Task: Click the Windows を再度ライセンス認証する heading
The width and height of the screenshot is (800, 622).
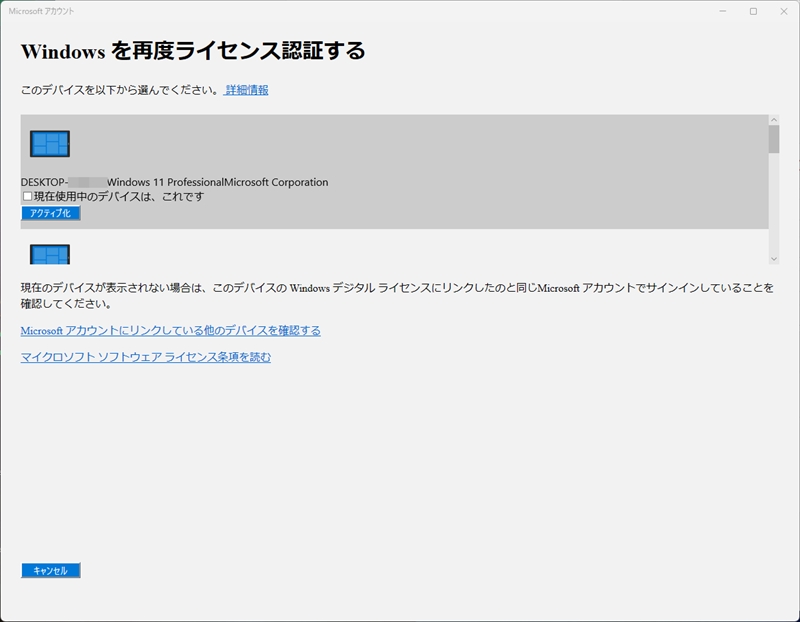Action: [x=192, y=50]
